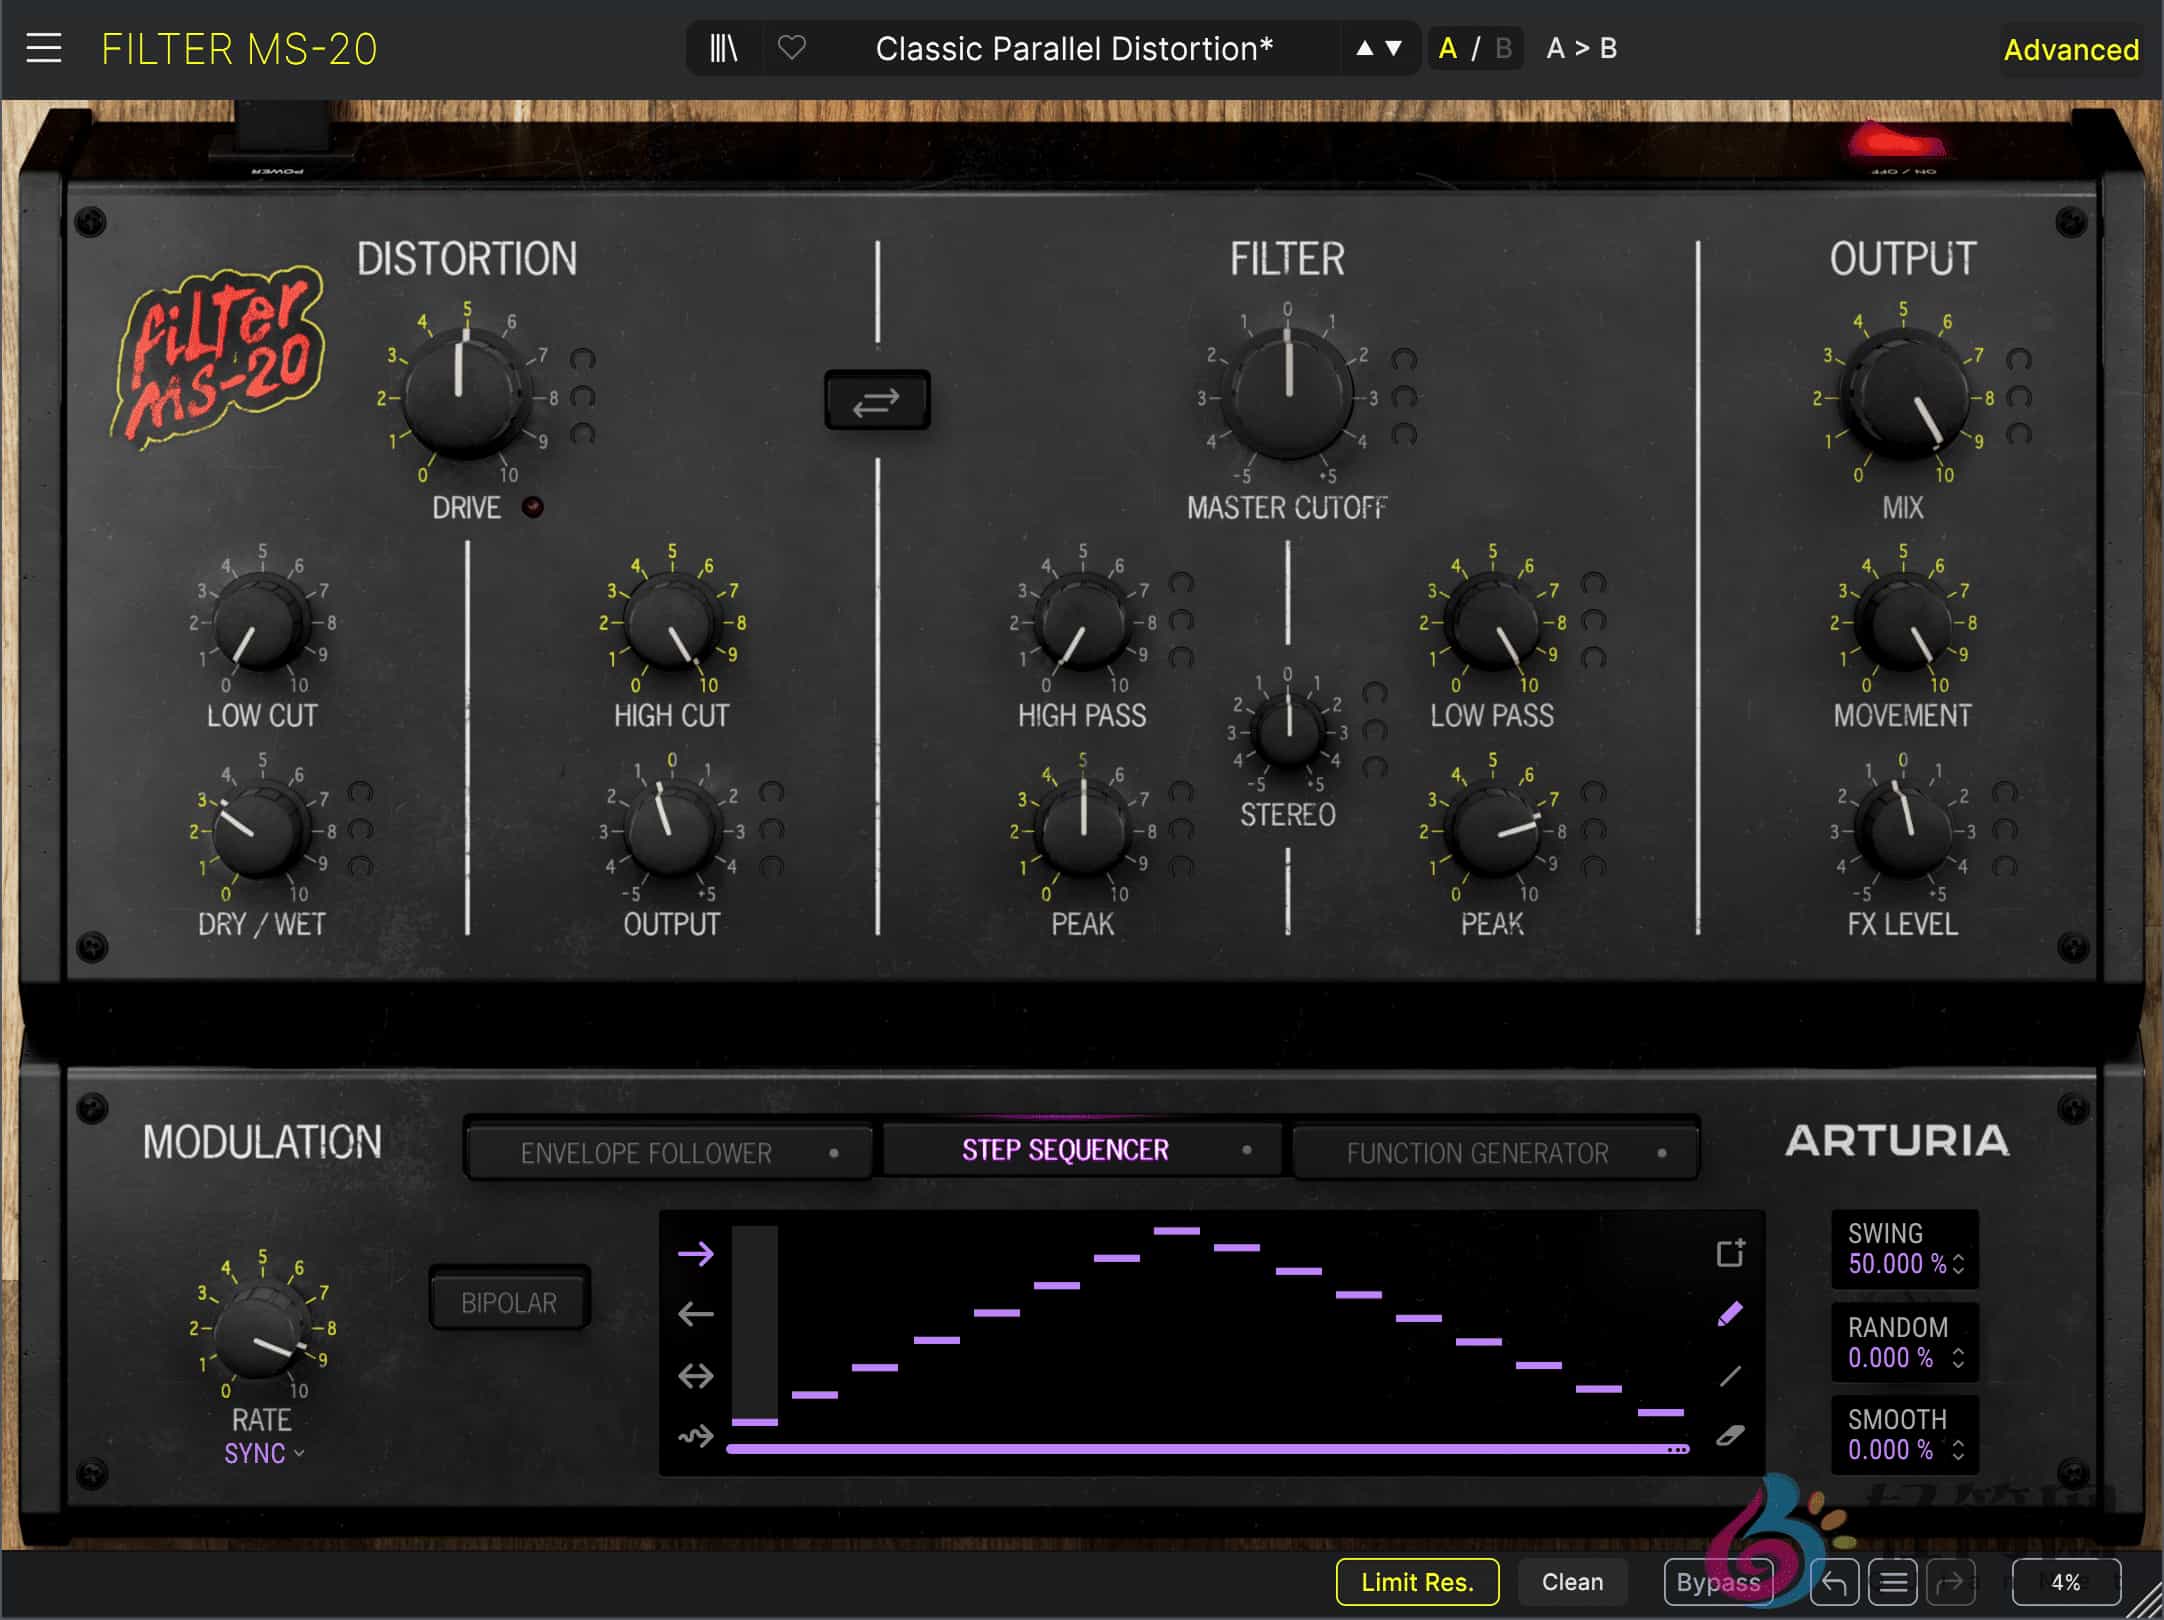Screen dimensions: 2164x1620
Task: Select the next preset using the down arrow
Action: coord(1394,48)
